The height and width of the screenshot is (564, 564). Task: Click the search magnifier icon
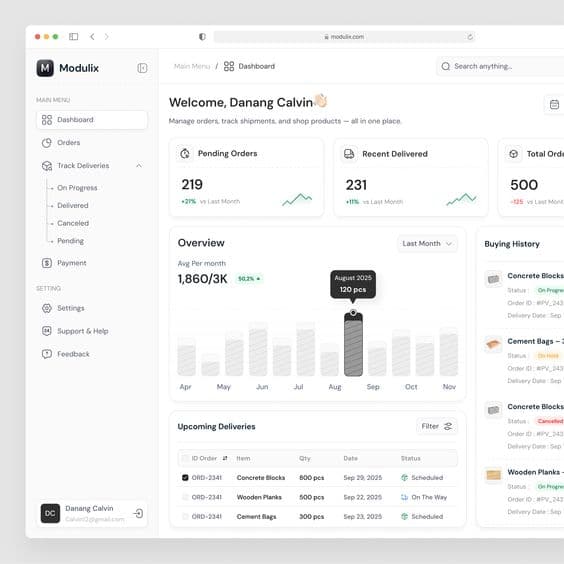[x=446, y=66]
